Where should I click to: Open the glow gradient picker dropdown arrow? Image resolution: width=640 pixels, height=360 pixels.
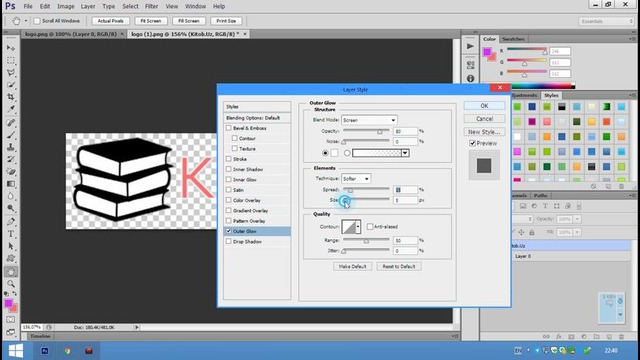[405, 153]
